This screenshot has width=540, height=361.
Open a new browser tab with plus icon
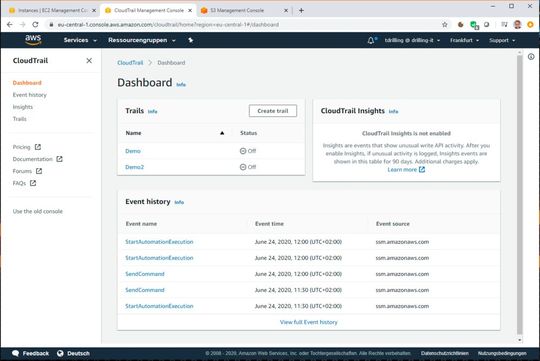coord(301,10)
